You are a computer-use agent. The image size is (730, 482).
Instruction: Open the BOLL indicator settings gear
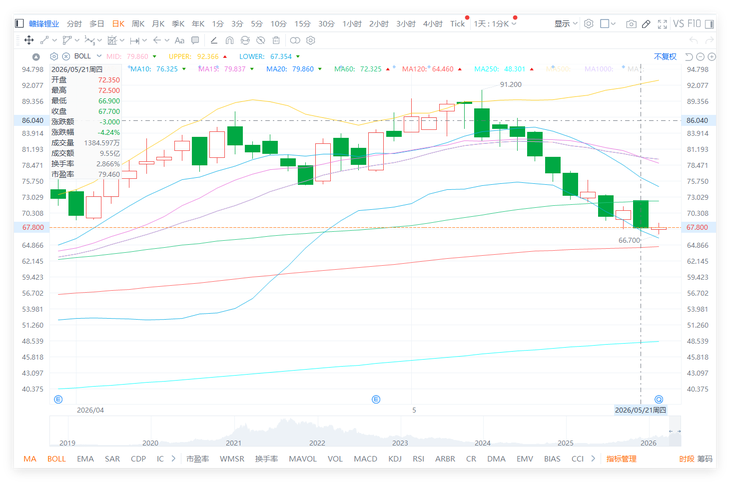[x=54, y=56]
